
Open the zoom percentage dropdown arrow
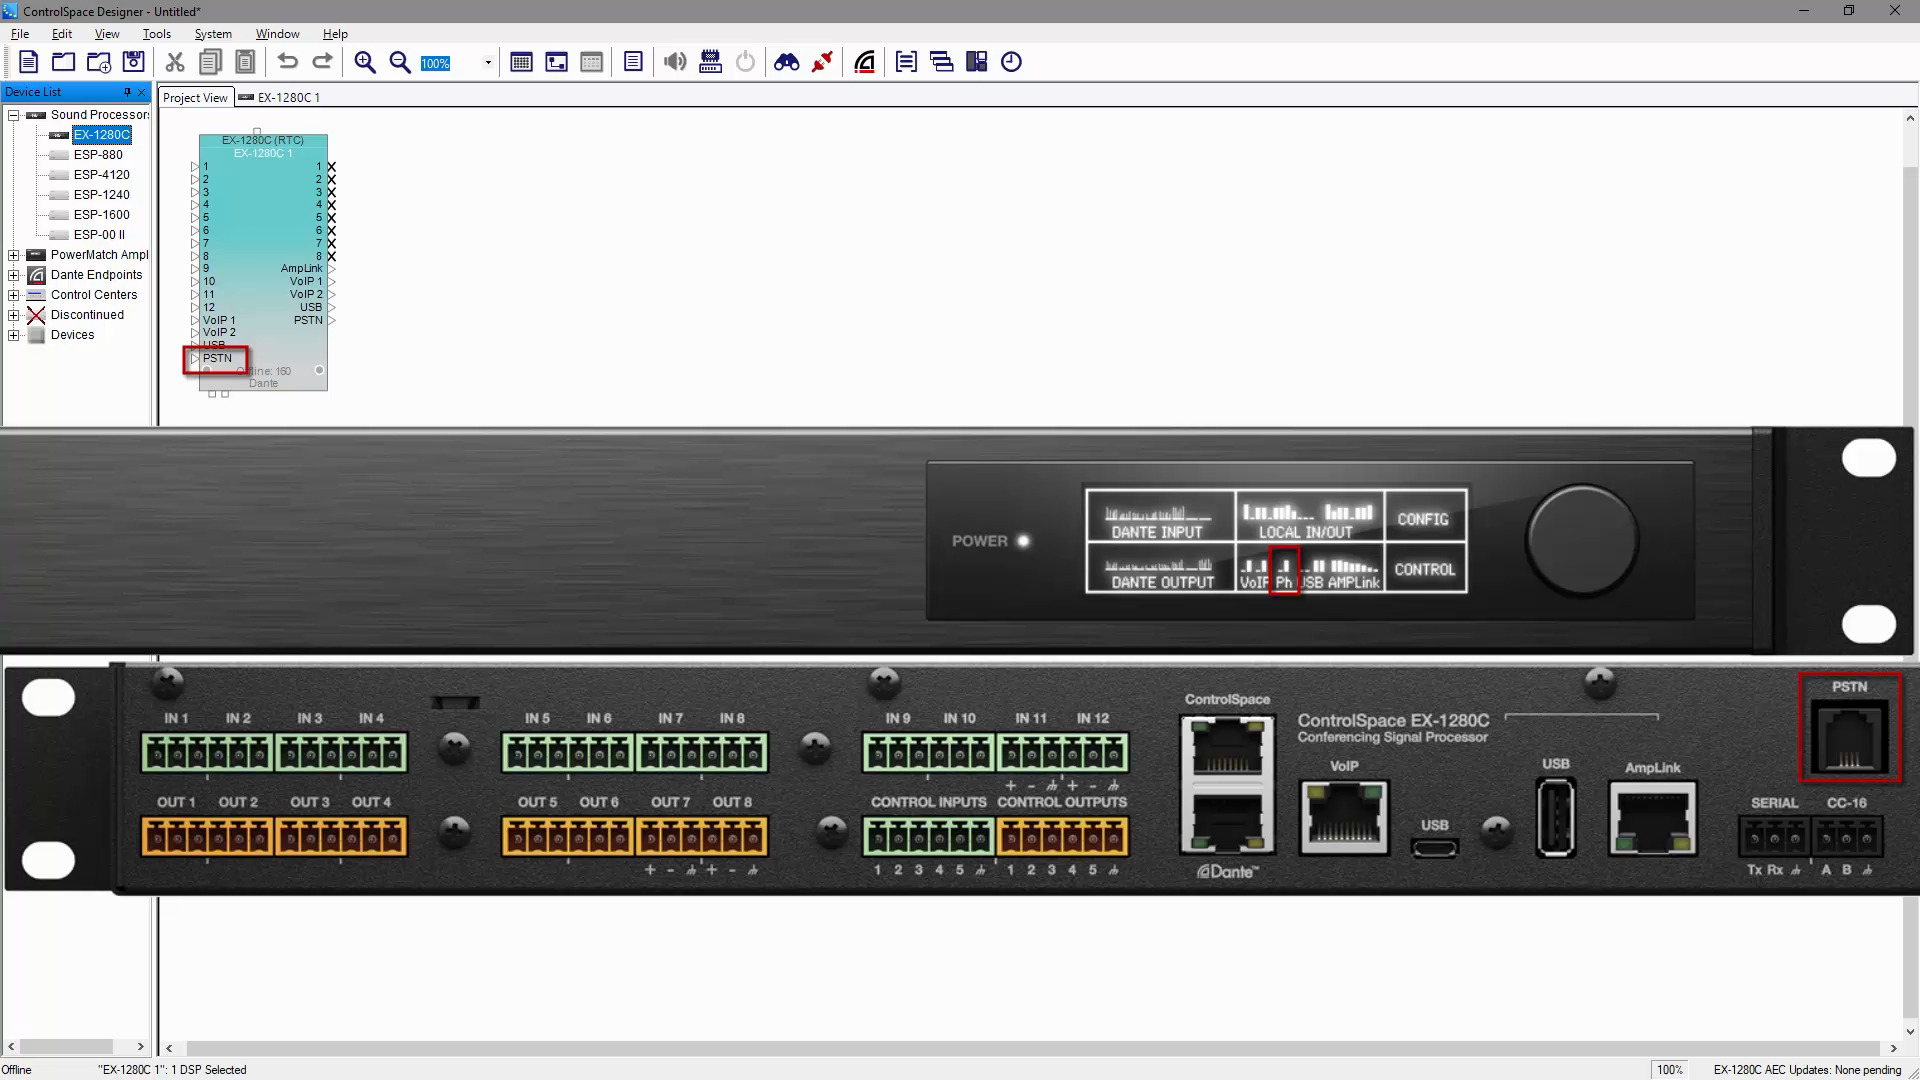pyautogui.click(x=488, y=63)
